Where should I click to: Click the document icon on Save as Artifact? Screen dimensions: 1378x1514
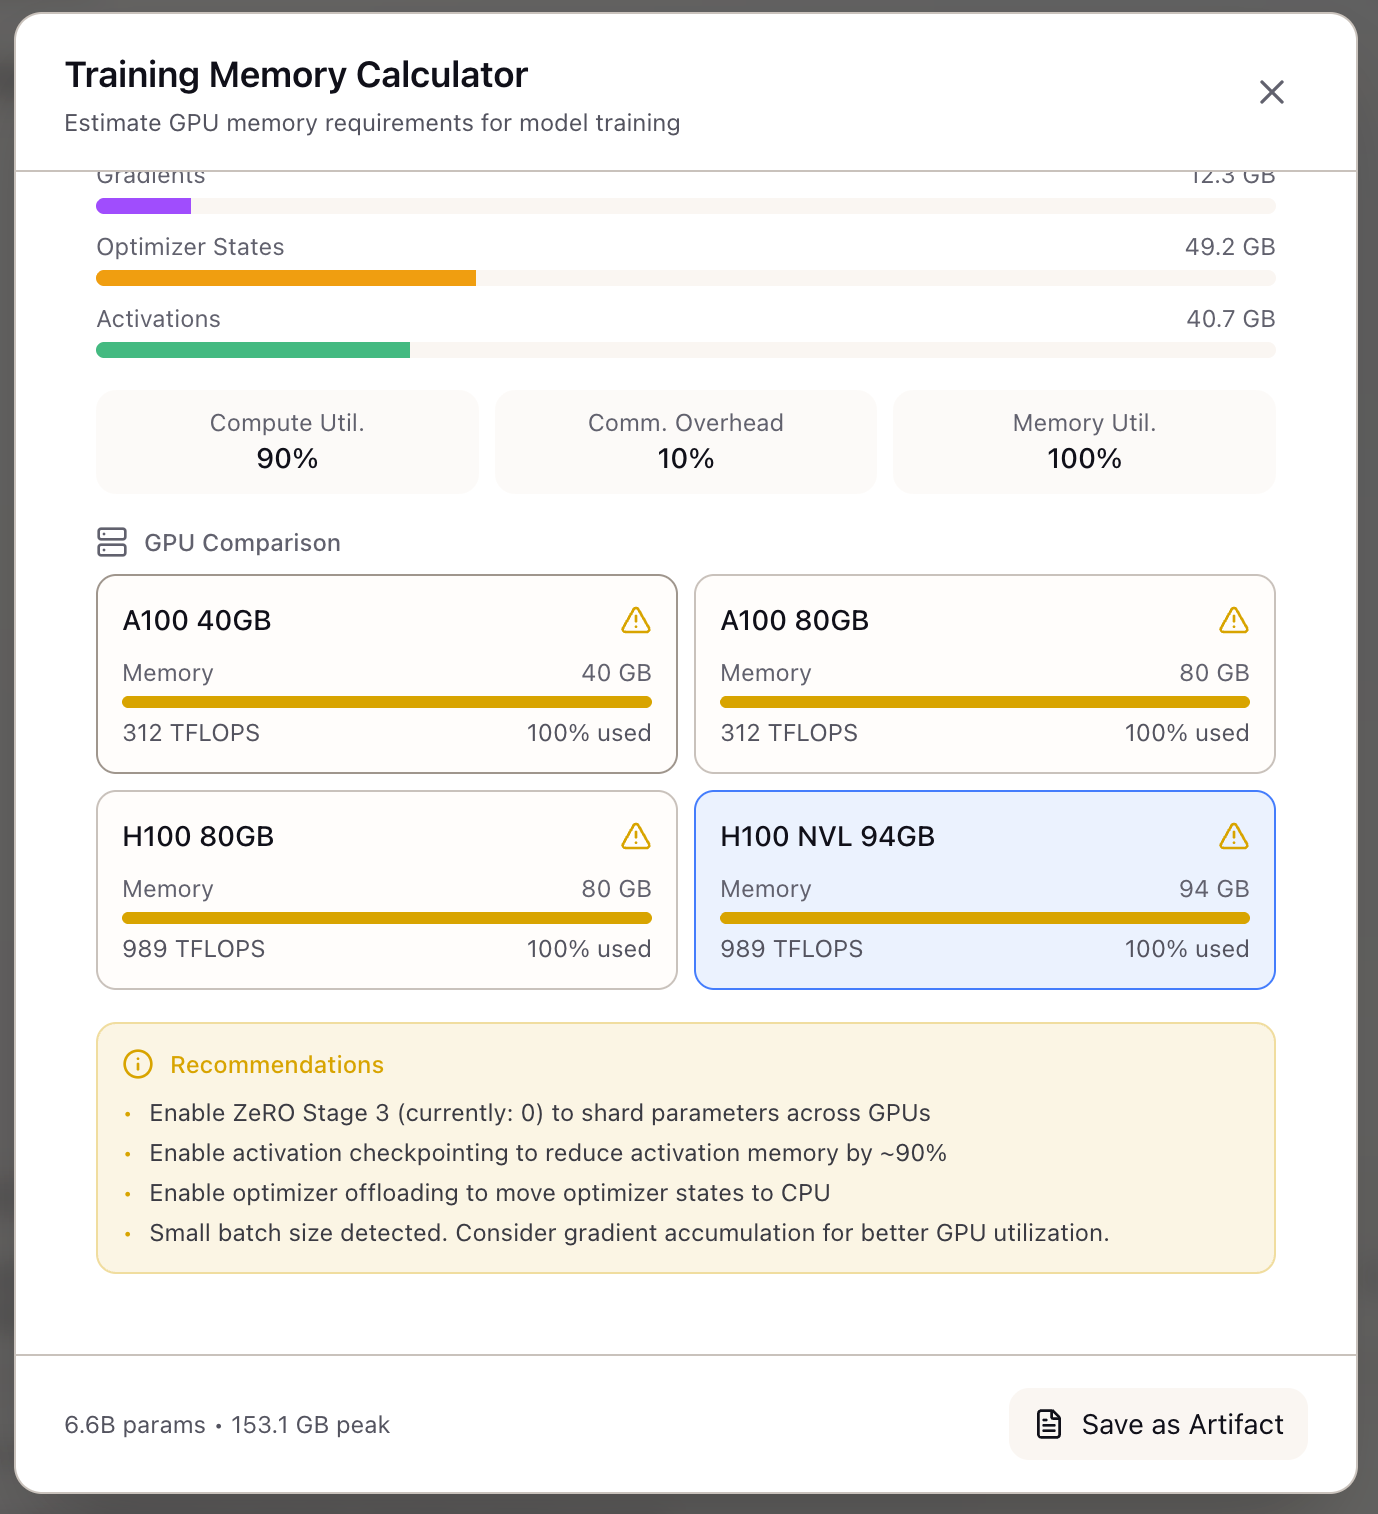tap(1048, 1424)
